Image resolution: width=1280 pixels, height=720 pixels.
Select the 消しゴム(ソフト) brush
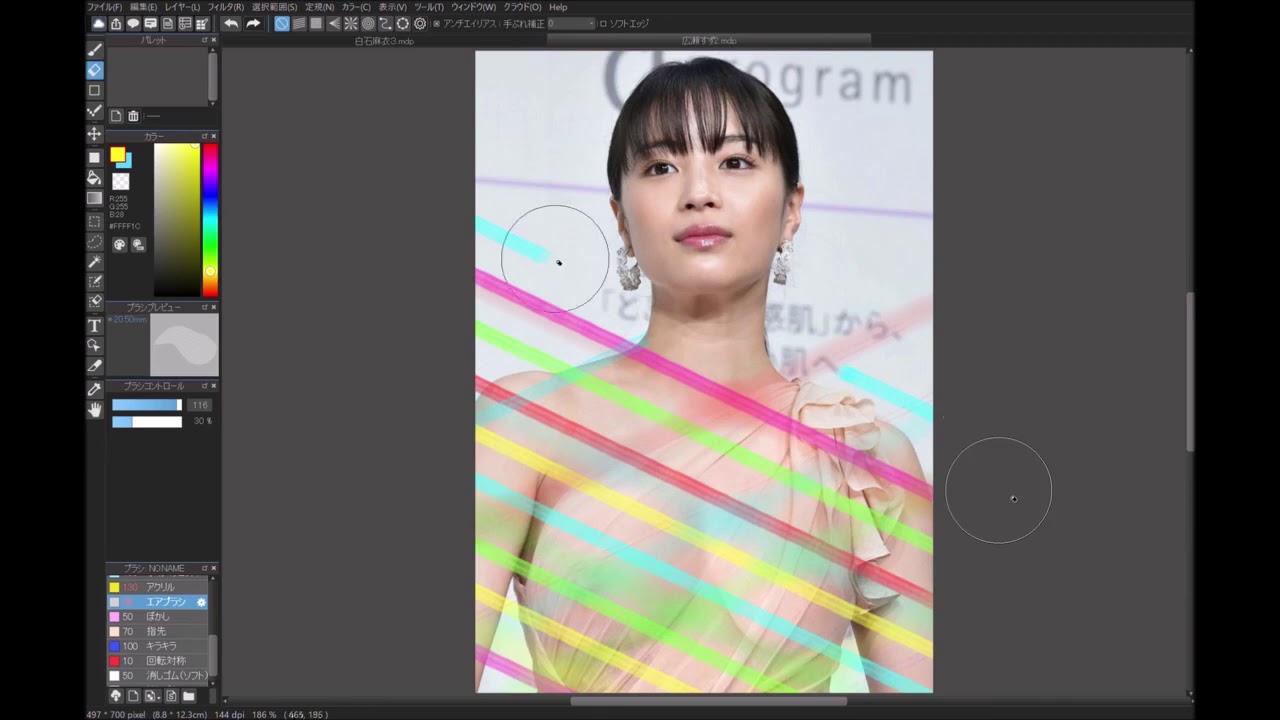tap(158, 676)
